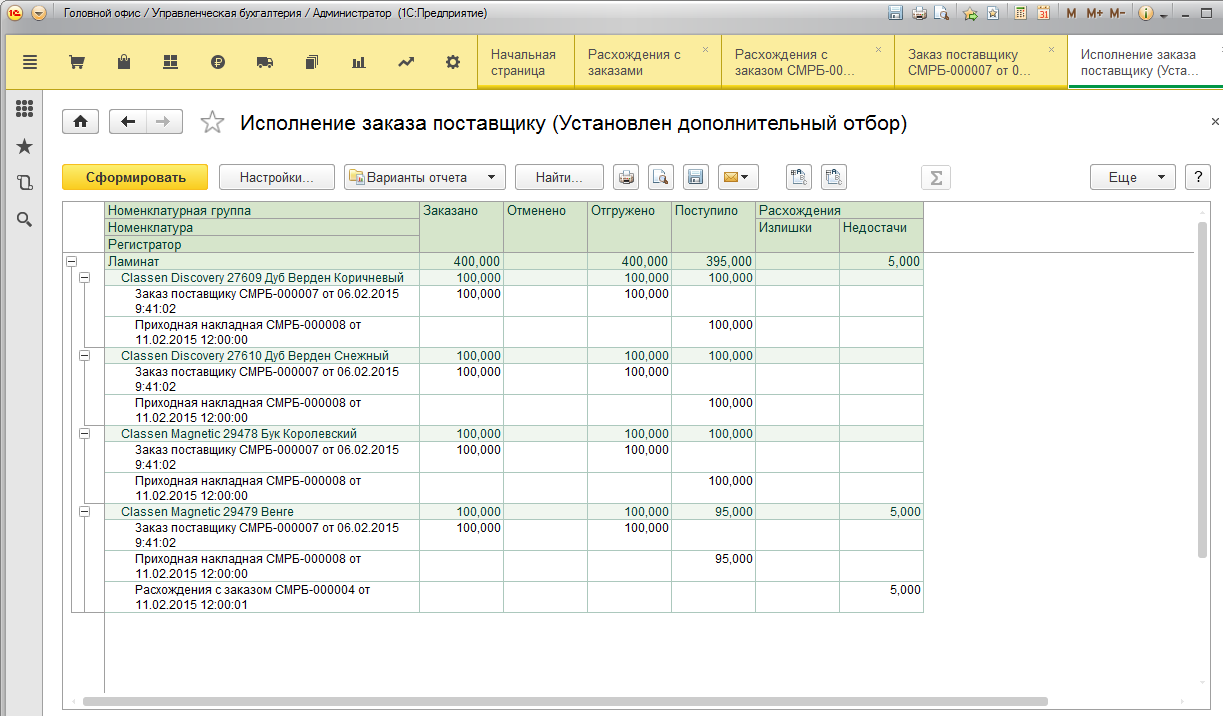Open title bar main menu dropdown arrow

click(39, 13)
